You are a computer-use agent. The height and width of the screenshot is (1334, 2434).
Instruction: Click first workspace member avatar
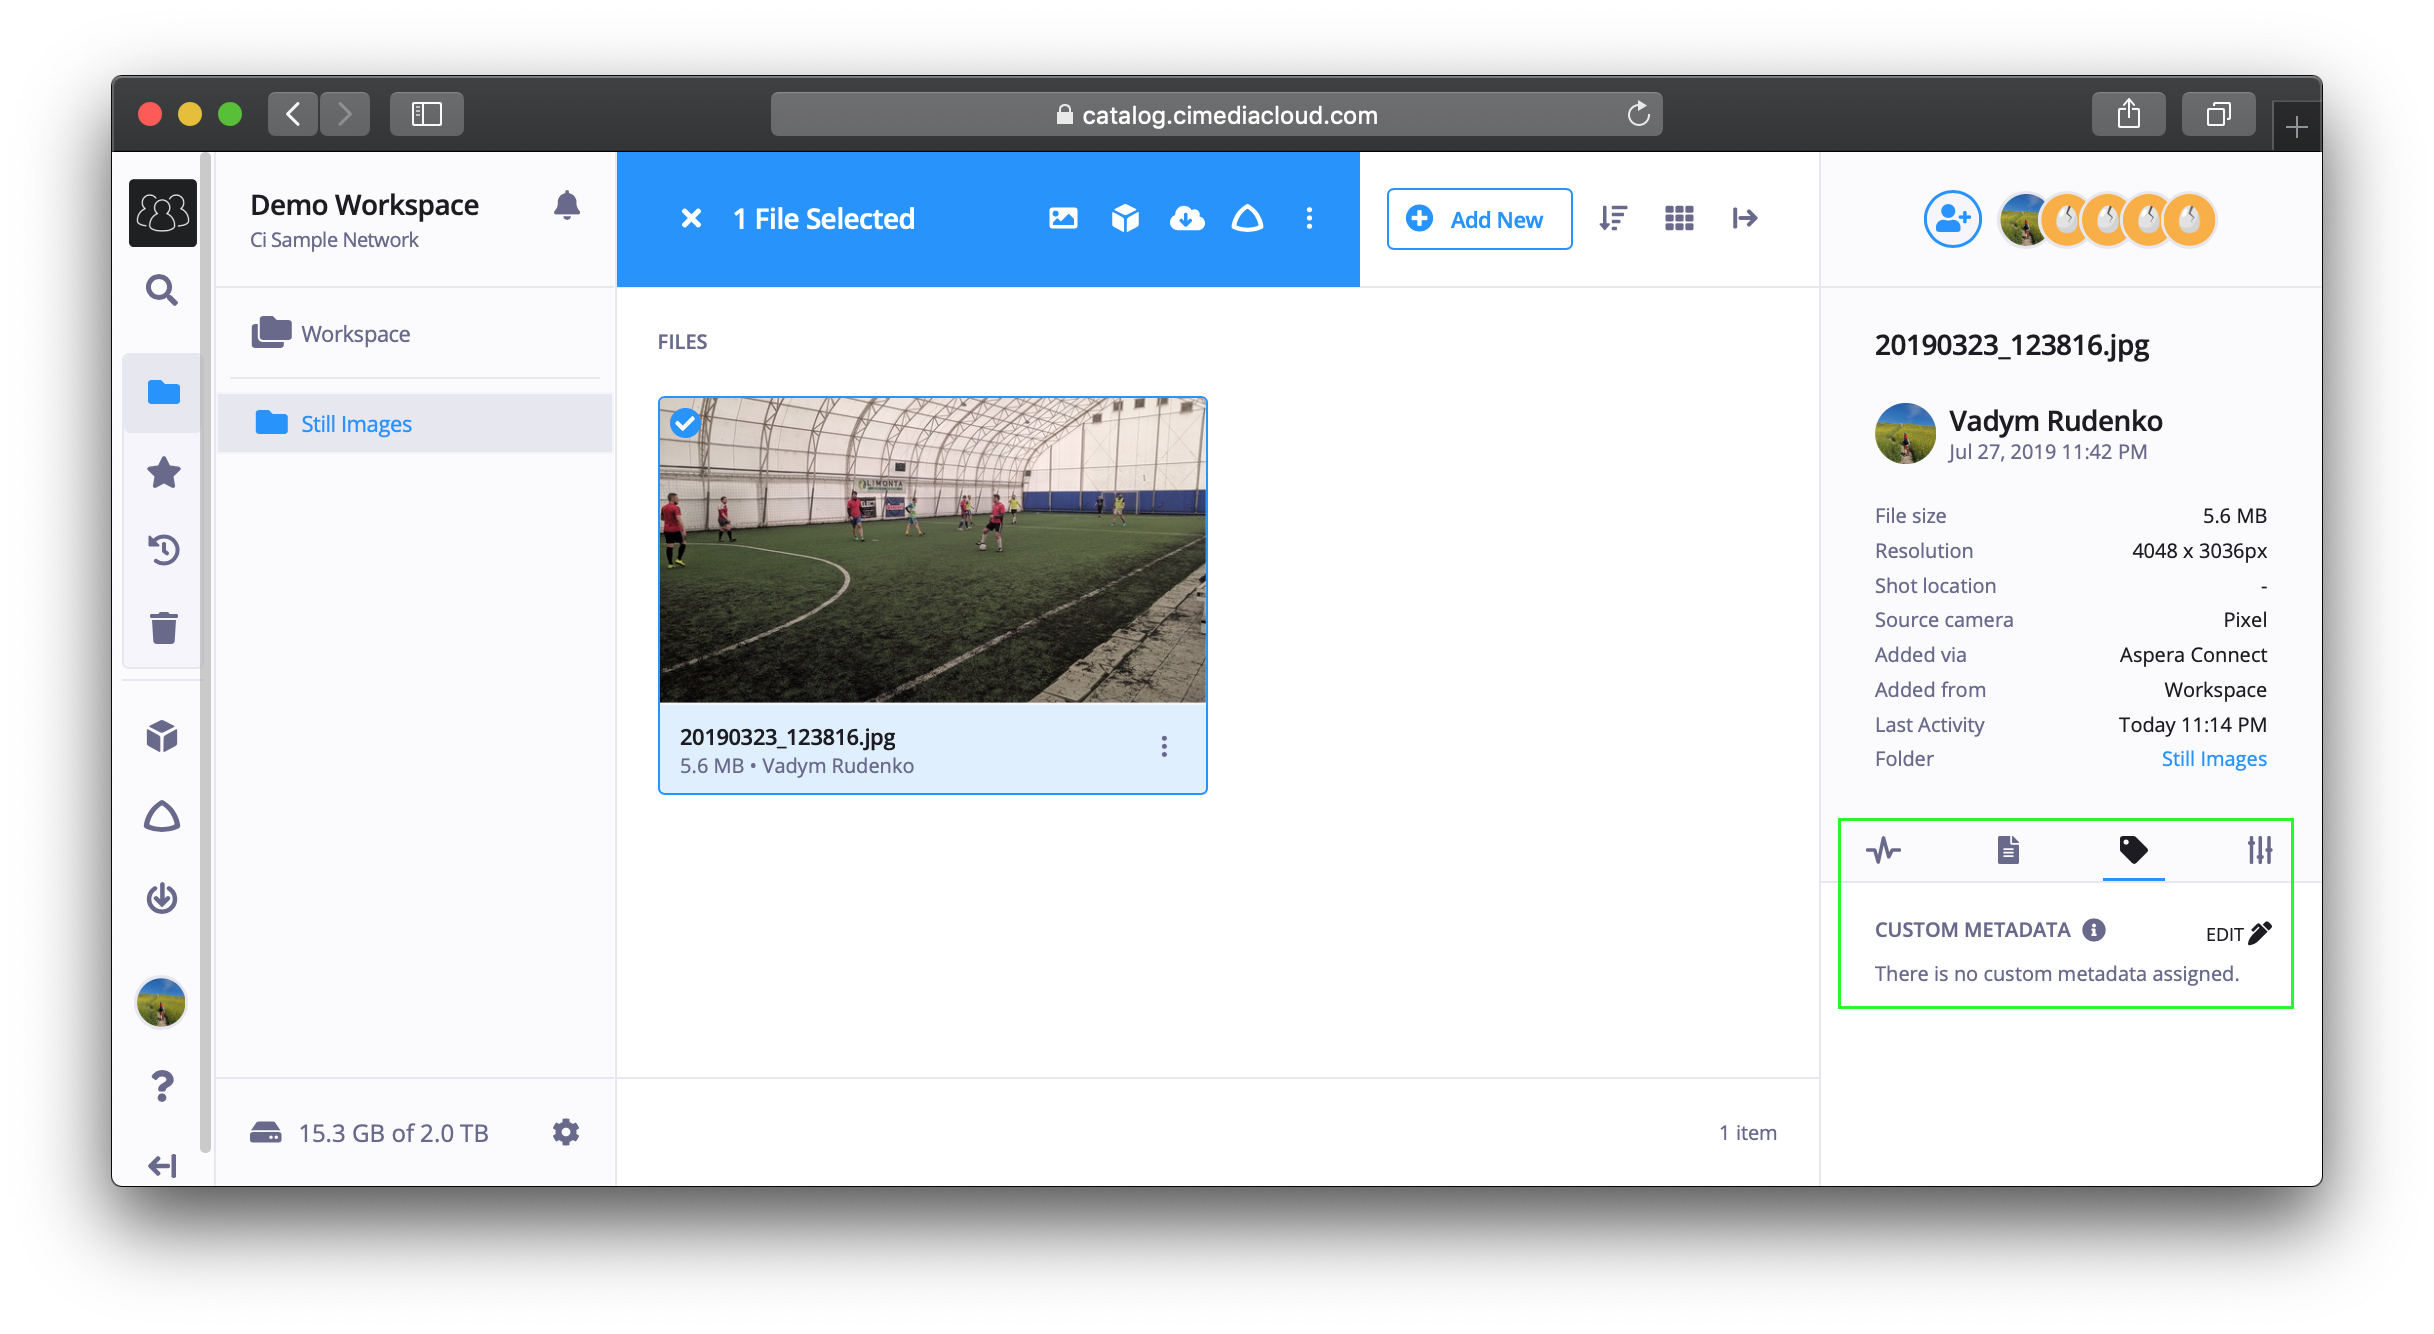coord(2025,219)
